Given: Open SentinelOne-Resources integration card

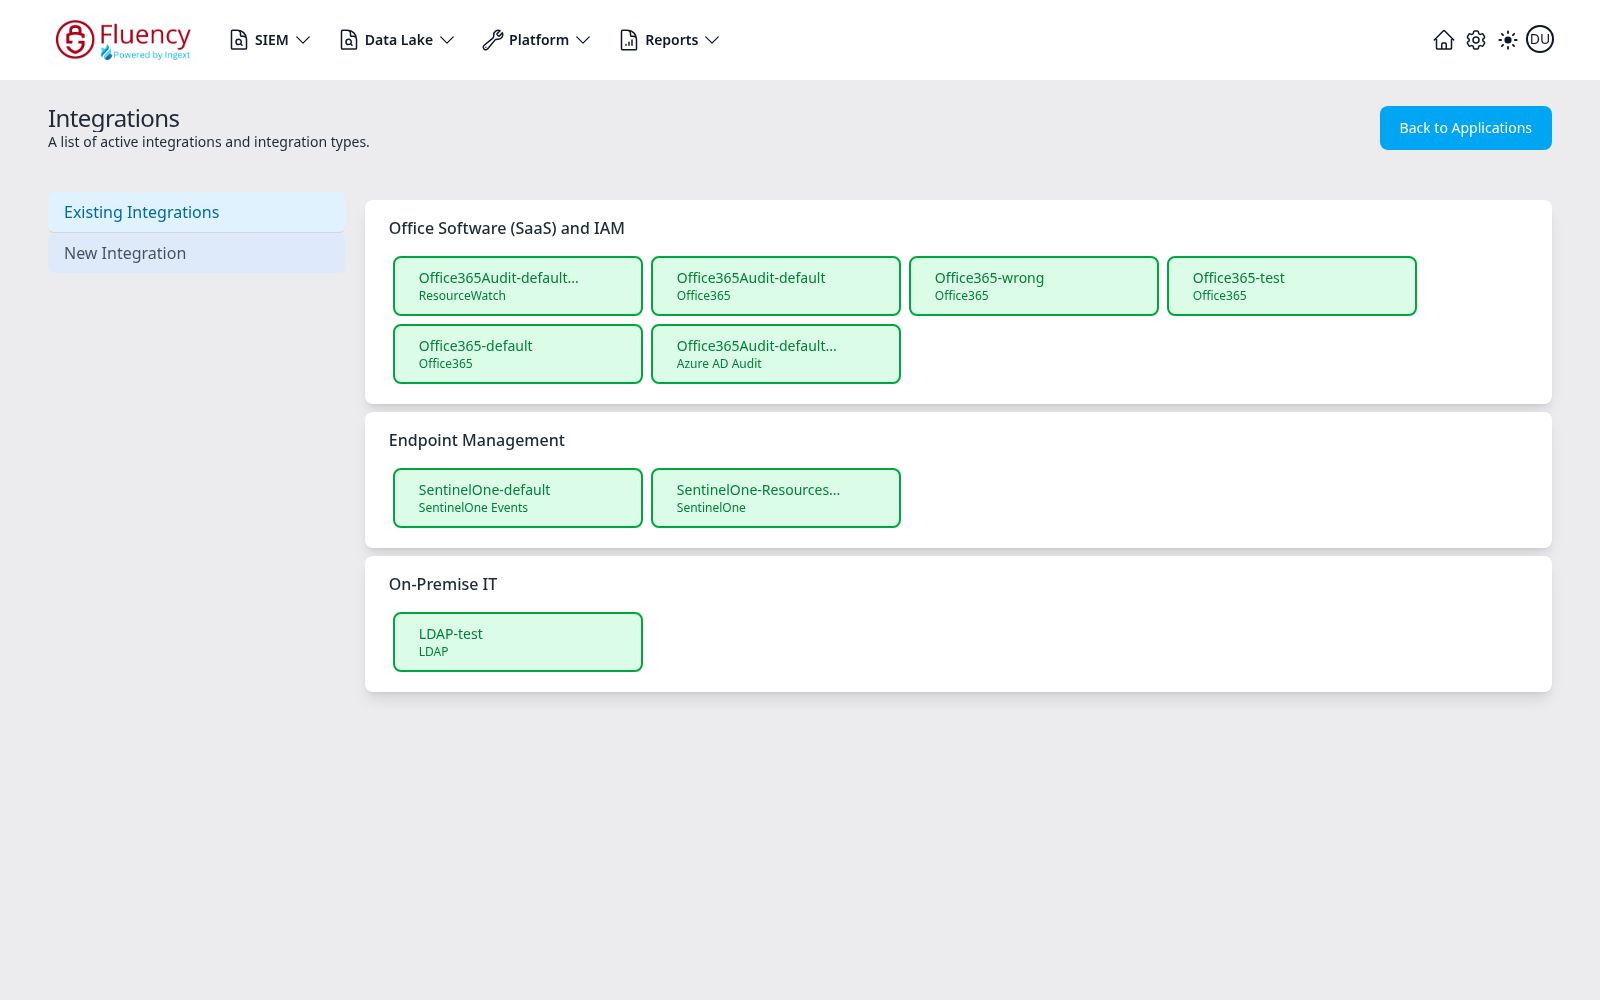Looking at the screenshot, I should (x=776, y=498).
